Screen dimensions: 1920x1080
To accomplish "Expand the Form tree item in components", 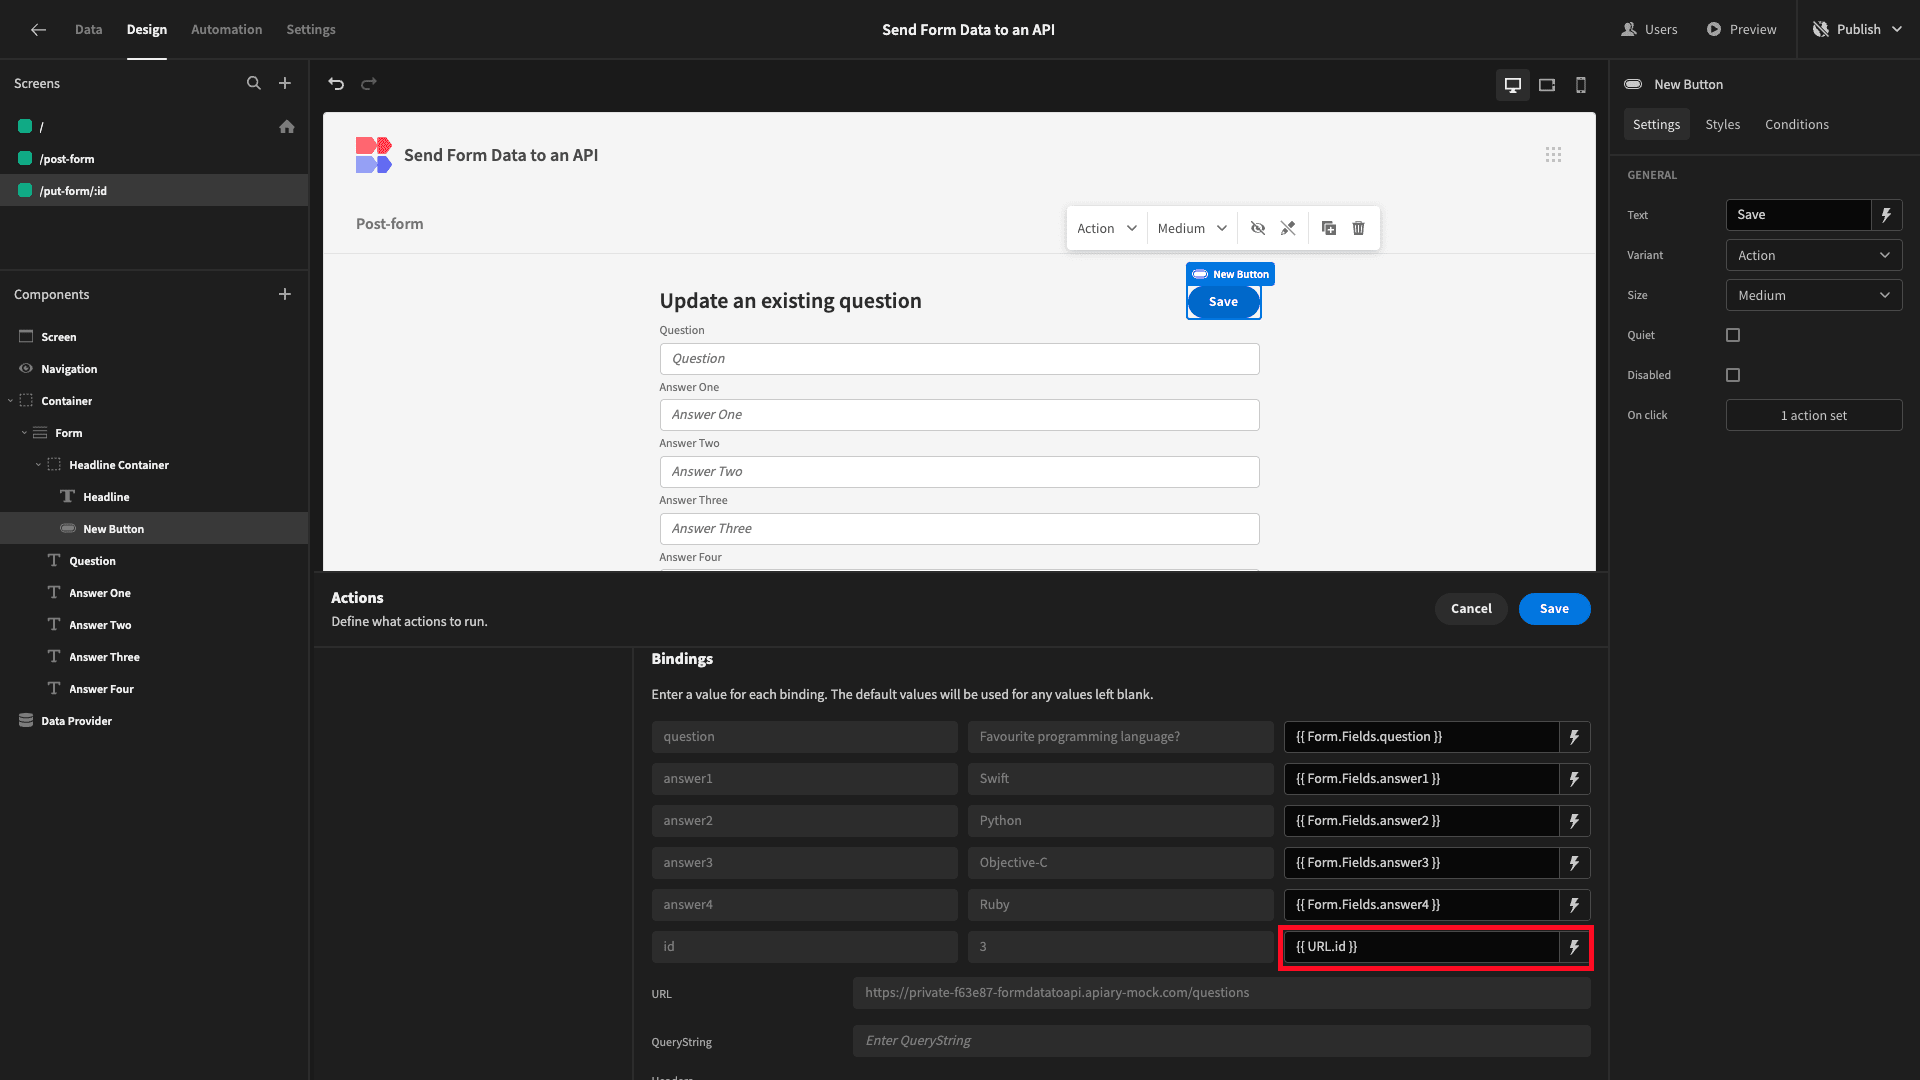I will point(24,433).
